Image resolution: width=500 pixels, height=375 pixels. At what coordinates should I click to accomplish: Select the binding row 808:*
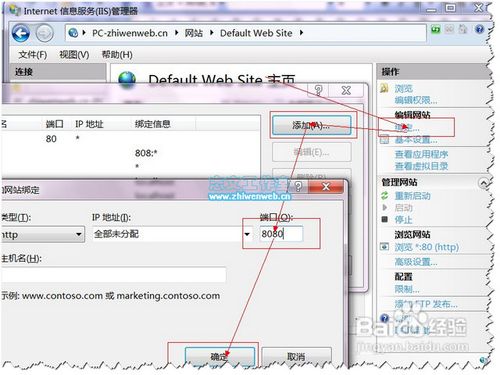click(x=130, y=153)
